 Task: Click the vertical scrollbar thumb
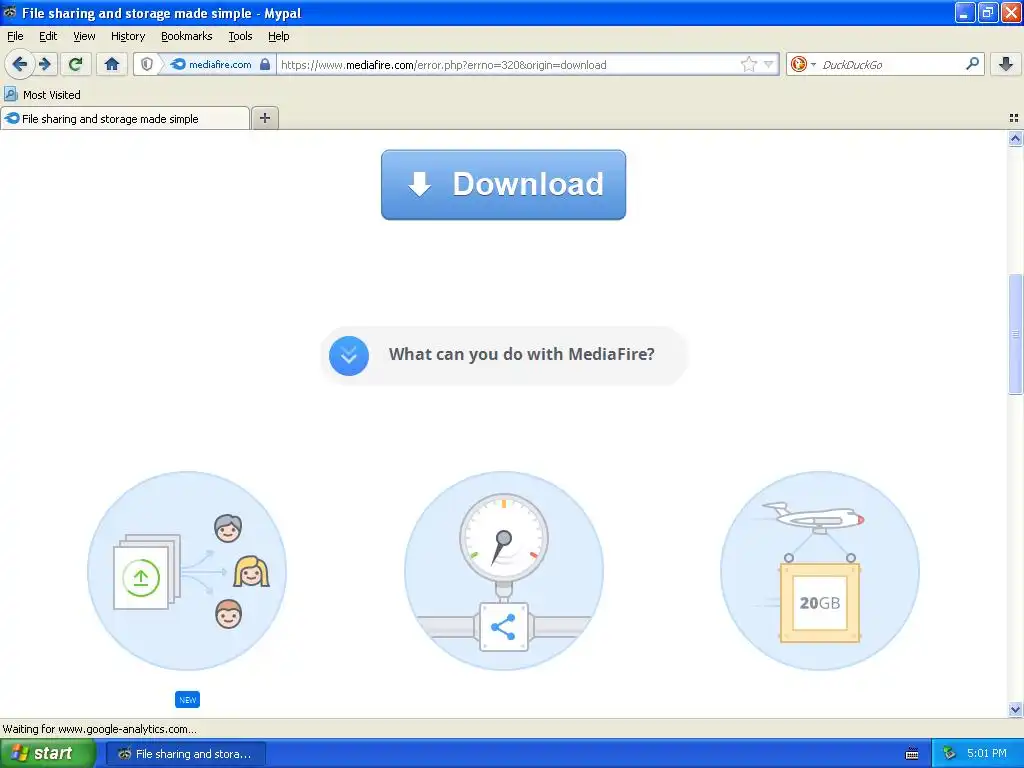pyautogui.click(x=1015, y=334)
